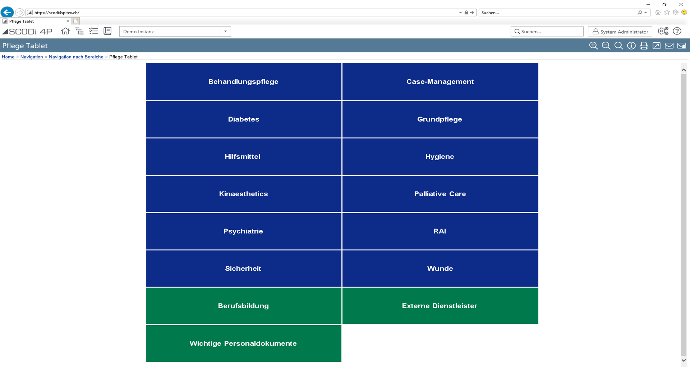
Task: Print the page using printer icon
Action: [644, 46]
